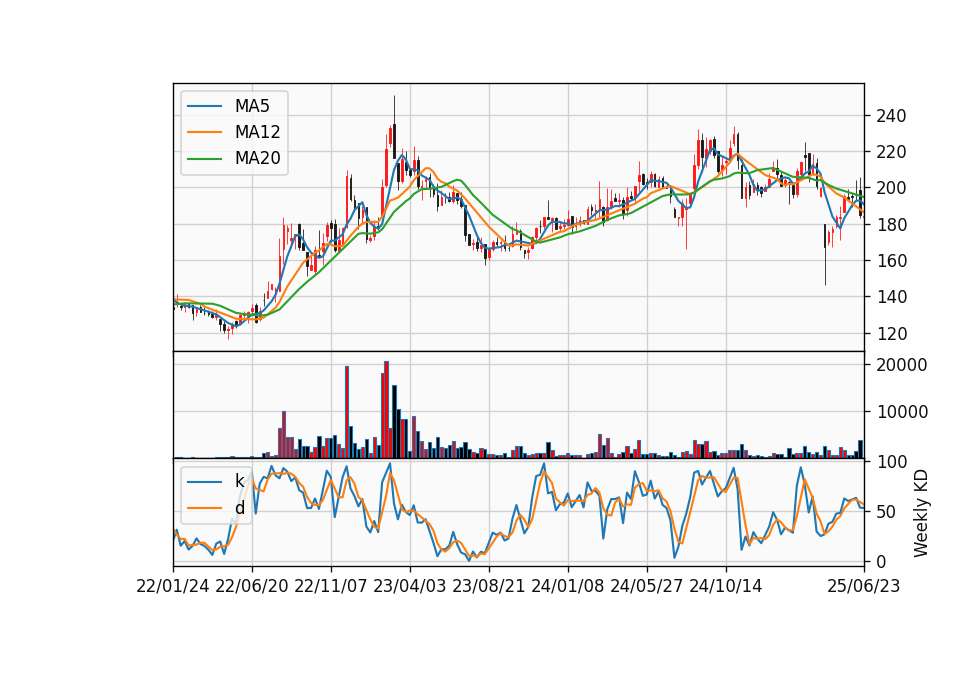Screen dimensions: 960x690
Task: Click the 22/06/20 date label
Action: 252,587
